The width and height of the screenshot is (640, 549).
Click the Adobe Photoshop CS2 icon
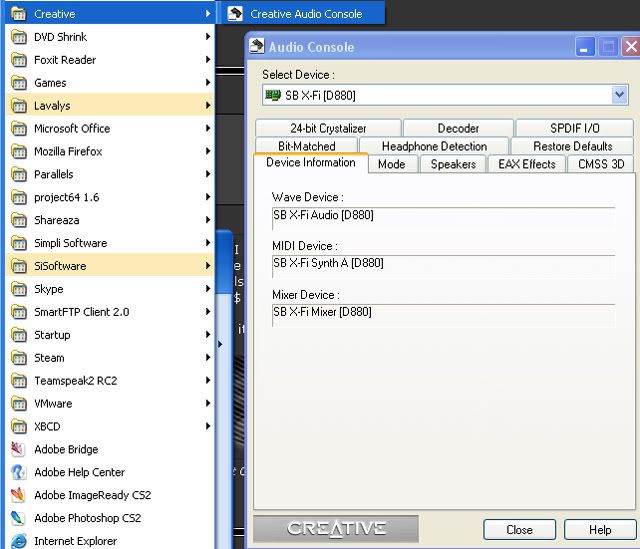click(18, 518)
